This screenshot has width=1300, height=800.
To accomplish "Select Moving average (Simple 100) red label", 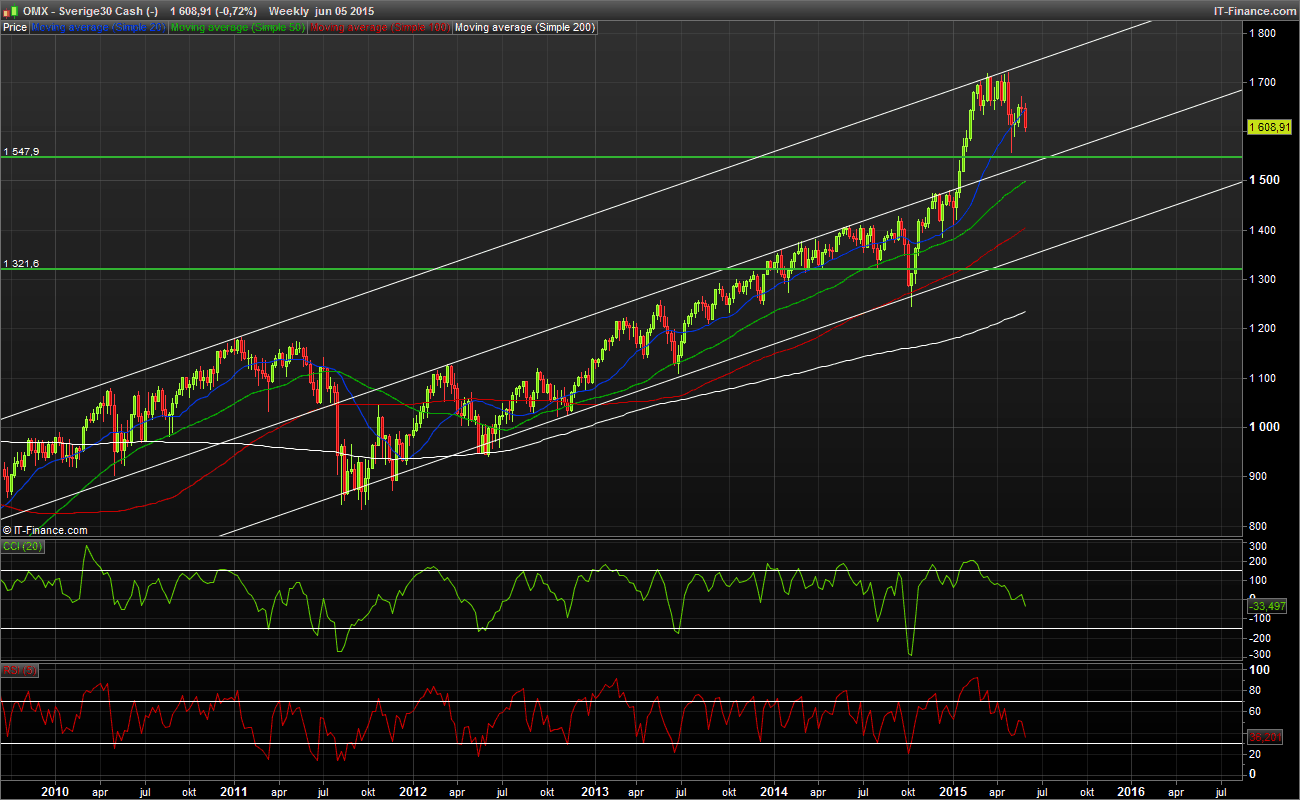I will coord(379,28).
